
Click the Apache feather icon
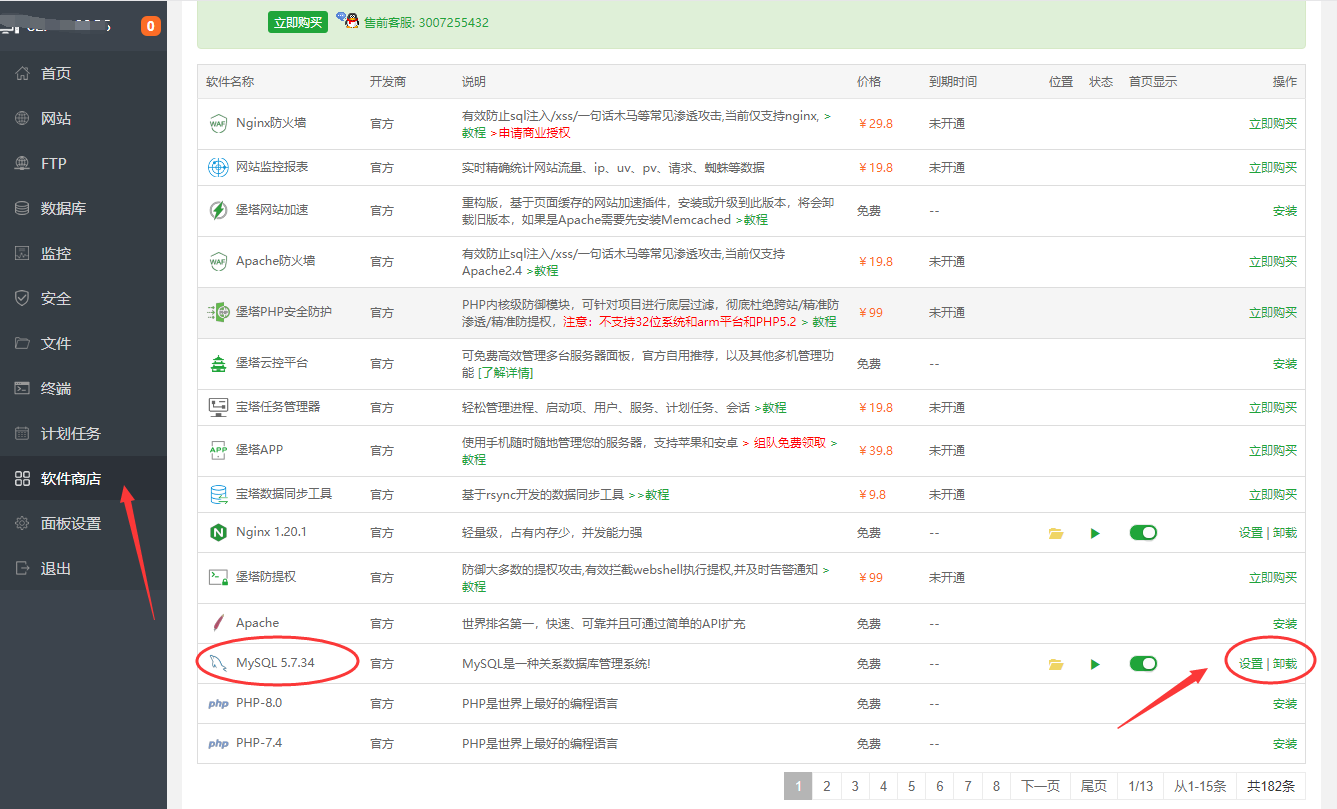pos(218,623)
